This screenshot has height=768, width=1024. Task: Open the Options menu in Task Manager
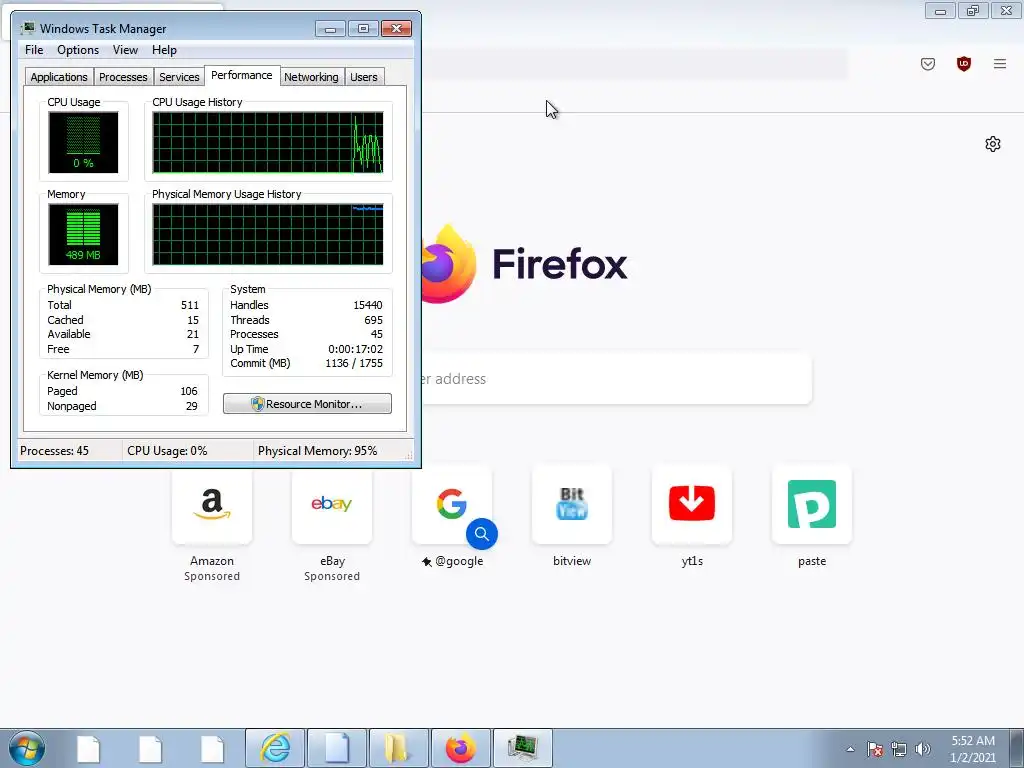(78, 50)
